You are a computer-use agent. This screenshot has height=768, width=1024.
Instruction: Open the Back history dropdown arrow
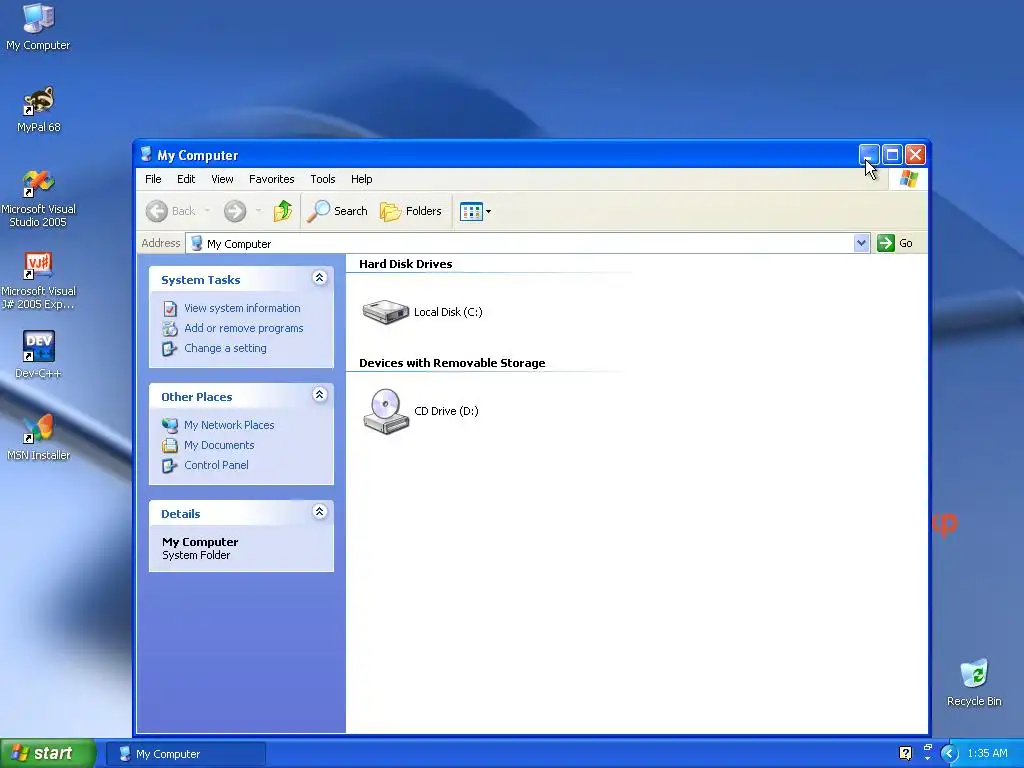click(x=207, y=211)
